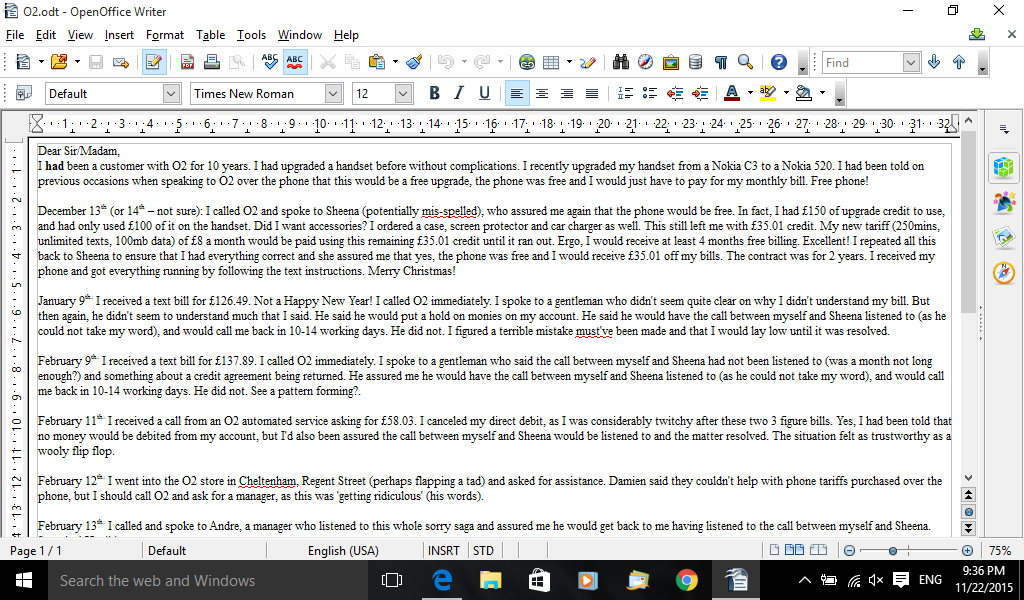Apply highlighting color
Screen dimensions: 1024x600
coord(768,93)
